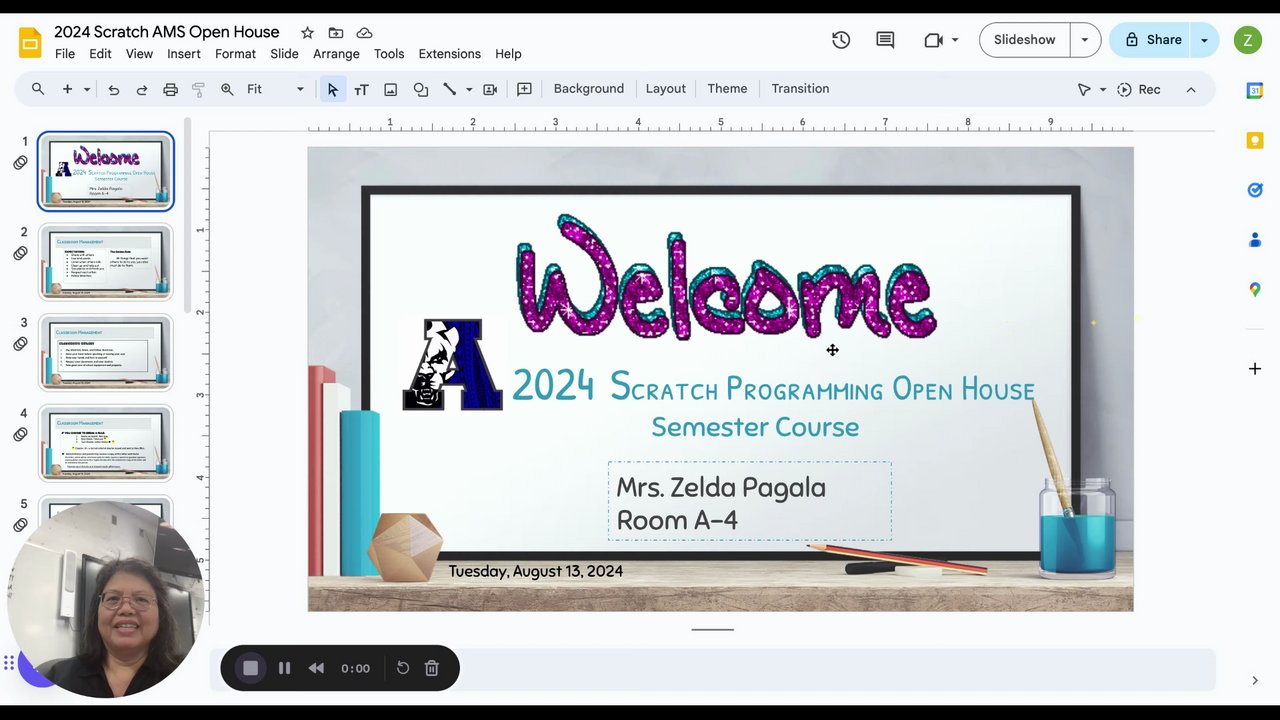
Task: Select slide 4 thumbnail
Action: (106, 443)
